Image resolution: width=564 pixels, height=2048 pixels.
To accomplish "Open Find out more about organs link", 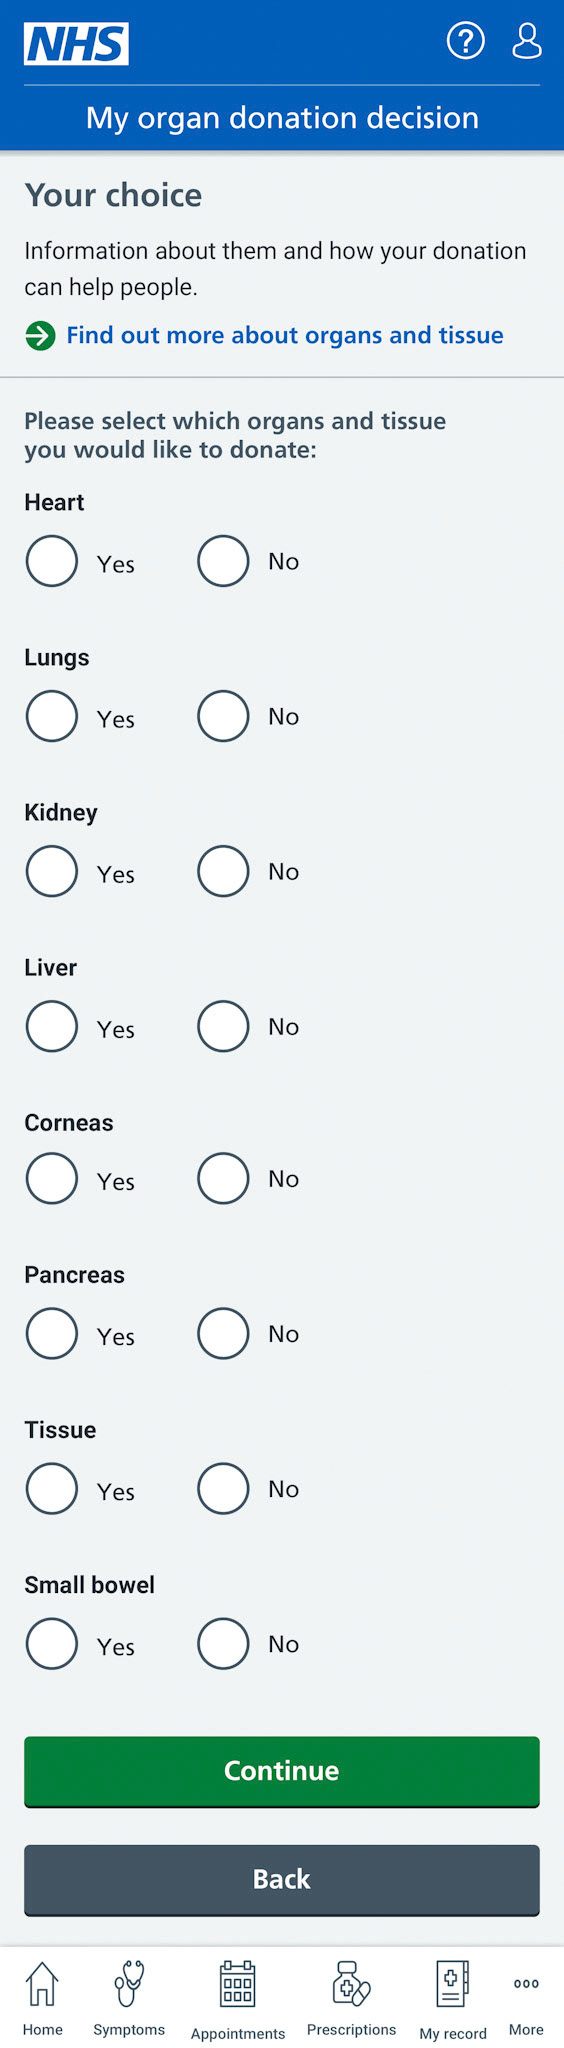I will [285, 335].
